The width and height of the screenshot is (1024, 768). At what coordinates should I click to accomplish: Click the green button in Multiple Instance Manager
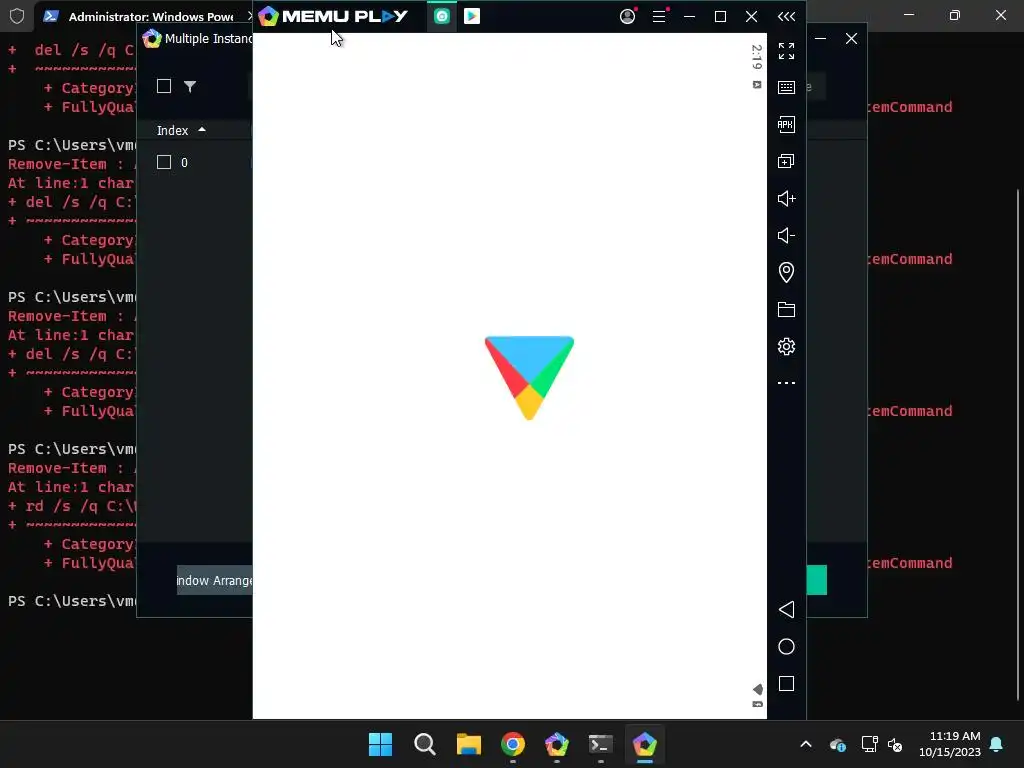(817, 580)
